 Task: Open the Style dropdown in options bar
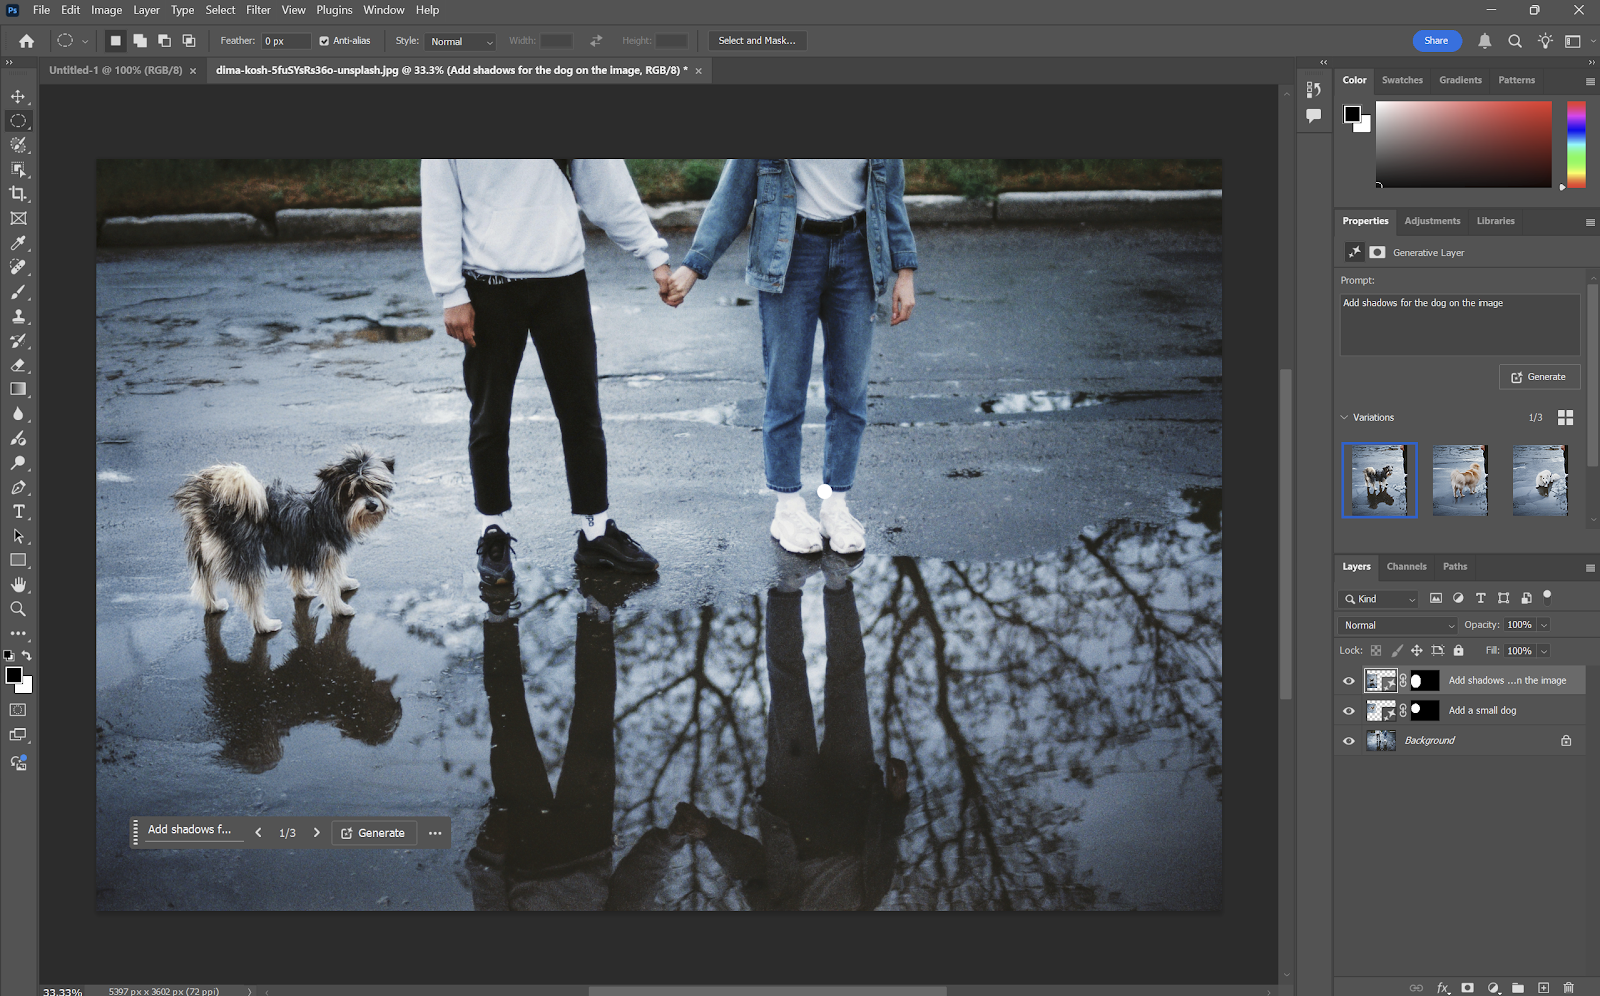pos(460,41)
